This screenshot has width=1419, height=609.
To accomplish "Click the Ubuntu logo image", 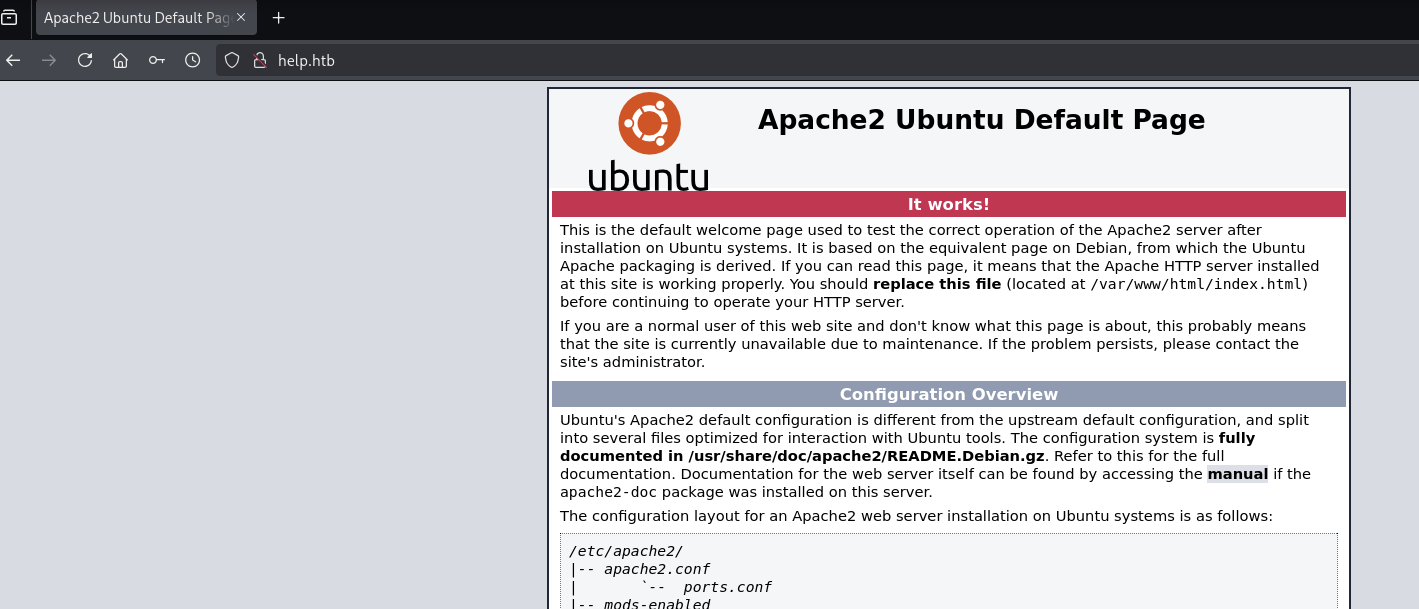I will (x=649, y=141).
